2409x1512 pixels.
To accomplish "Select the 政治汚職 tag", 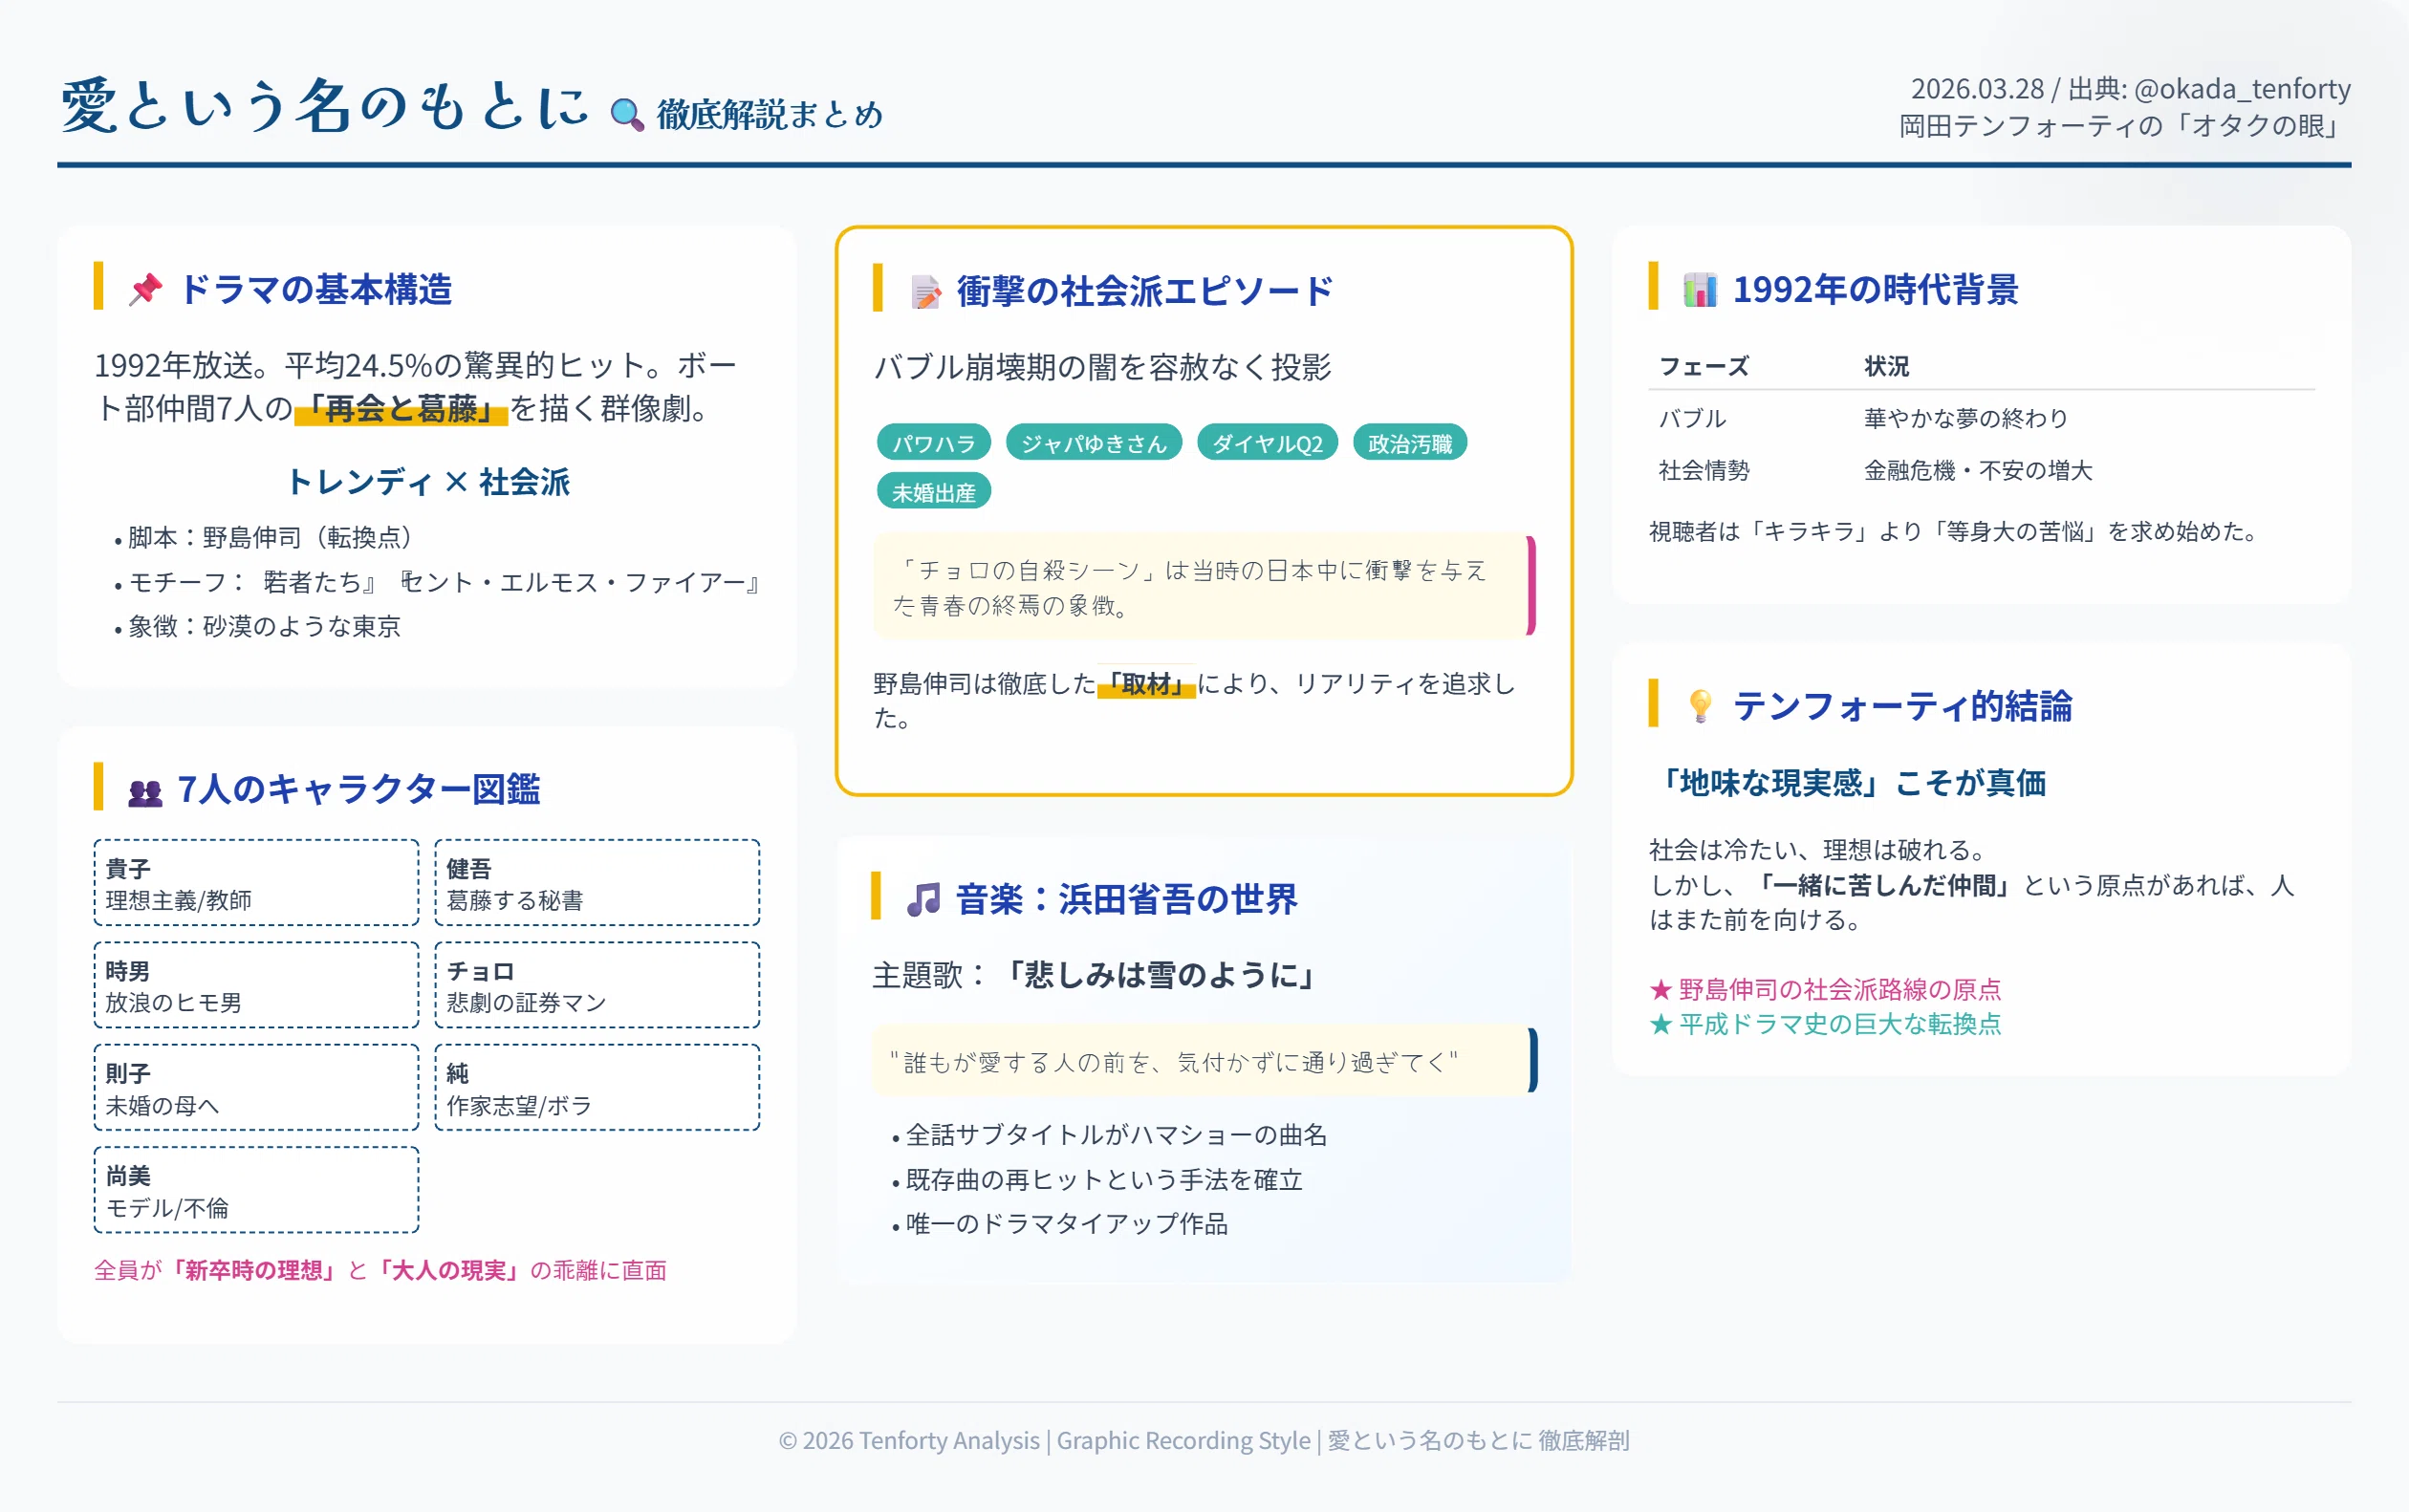I will tap(1409, 443).
